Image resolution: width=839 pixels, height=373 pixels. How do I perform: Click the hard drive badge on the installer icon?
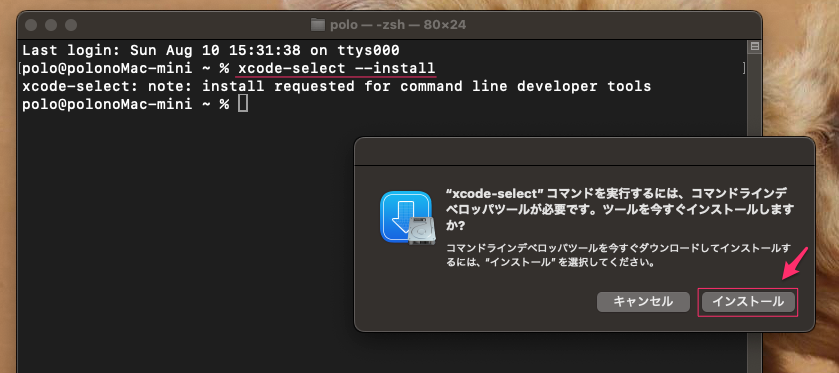(x=423, y=231)
